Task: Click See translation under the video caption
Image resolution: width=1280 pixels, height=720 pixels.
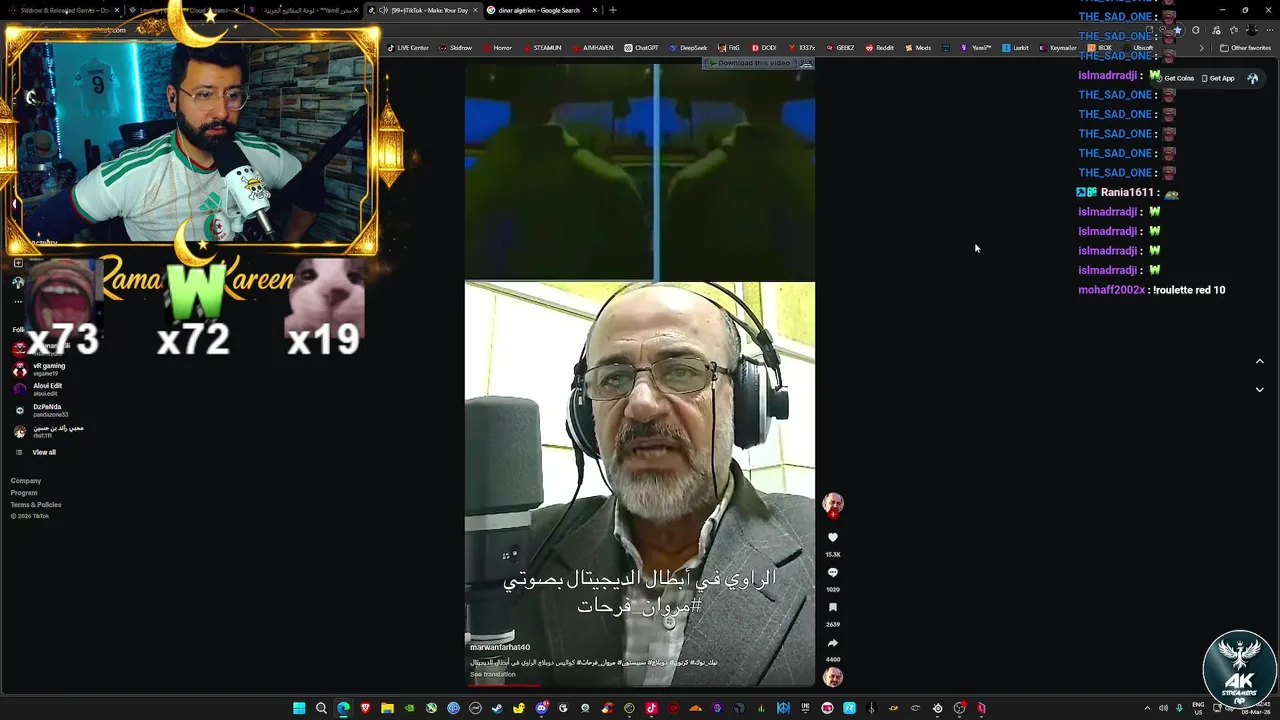Action: click(x=493, y=674)
